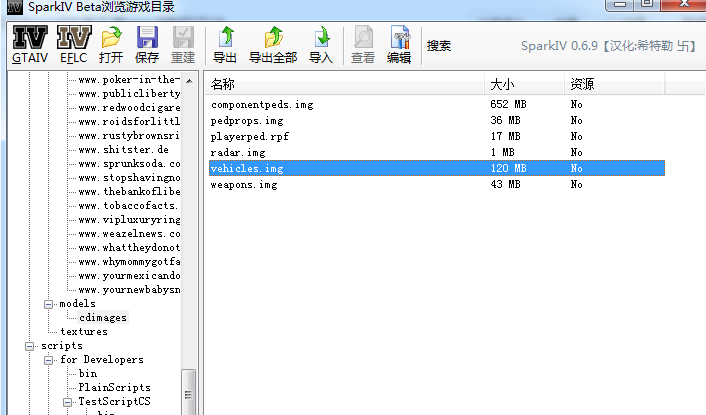Collapse the scripts folder node
The width and height of the screenshot is (706, 415).
tap(31, 346)
